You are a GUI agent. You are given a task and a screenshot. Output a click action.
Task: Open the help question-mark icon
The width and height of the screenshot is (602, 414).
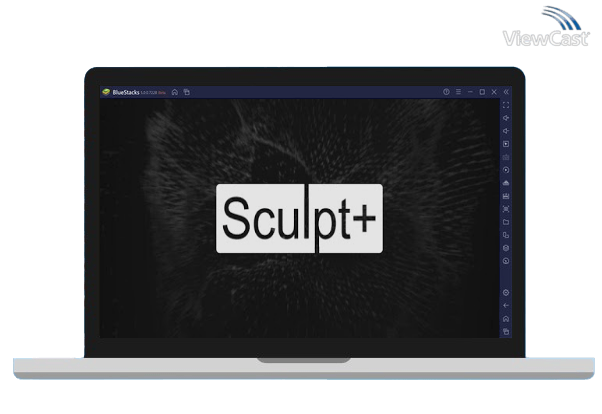point(446,92)
